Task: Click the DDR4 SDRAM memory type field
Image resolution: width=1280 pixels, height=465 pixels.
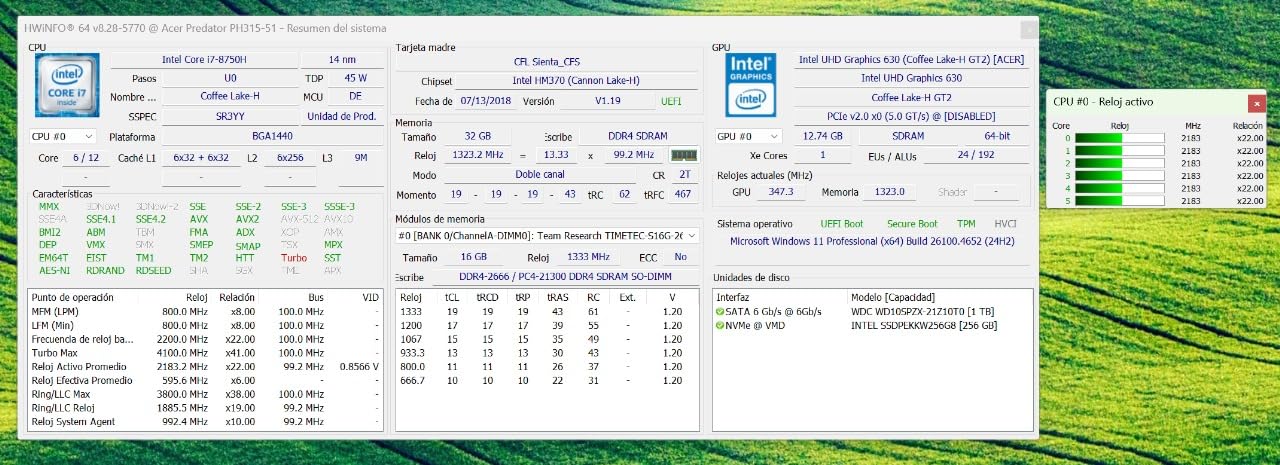Action: (636, 136)
